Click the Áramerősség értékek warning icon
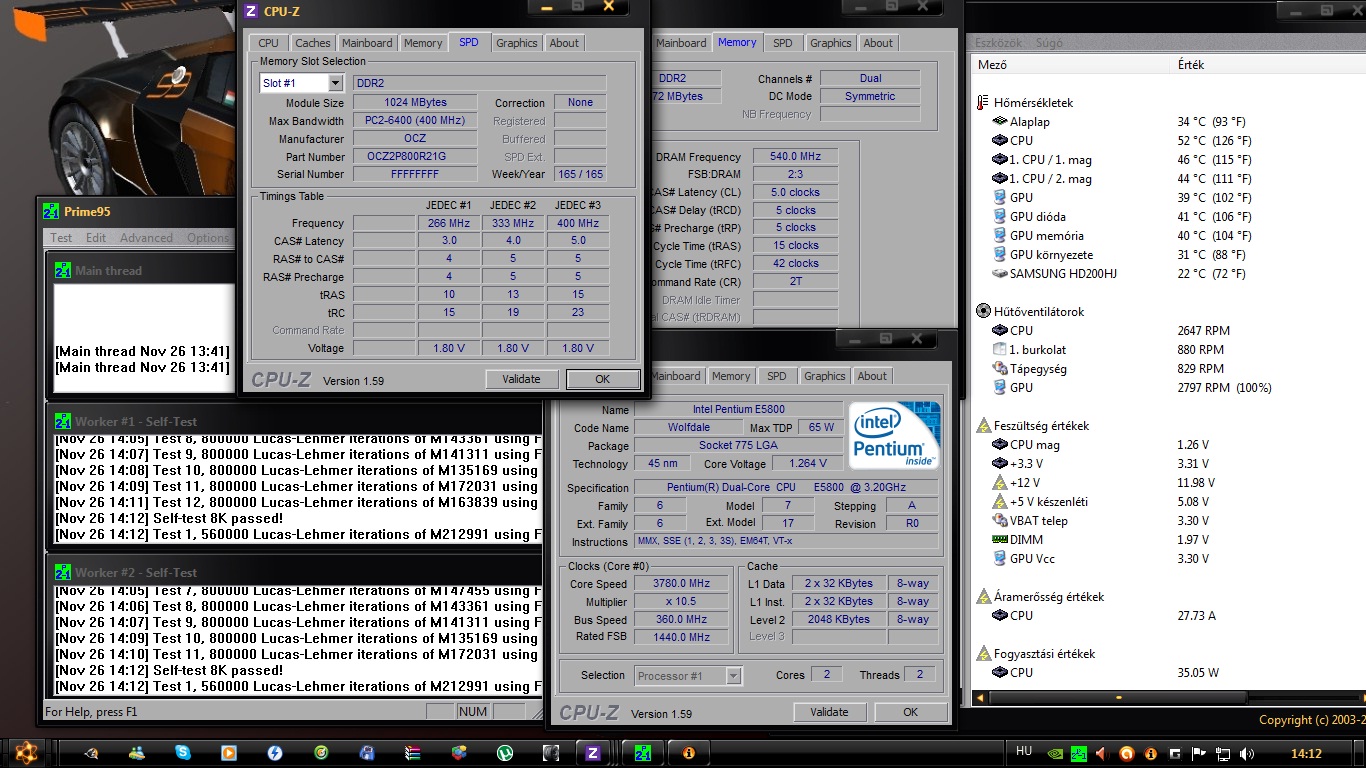The width and height of the screenshot is (1366, 768). (x=983, y=596)
